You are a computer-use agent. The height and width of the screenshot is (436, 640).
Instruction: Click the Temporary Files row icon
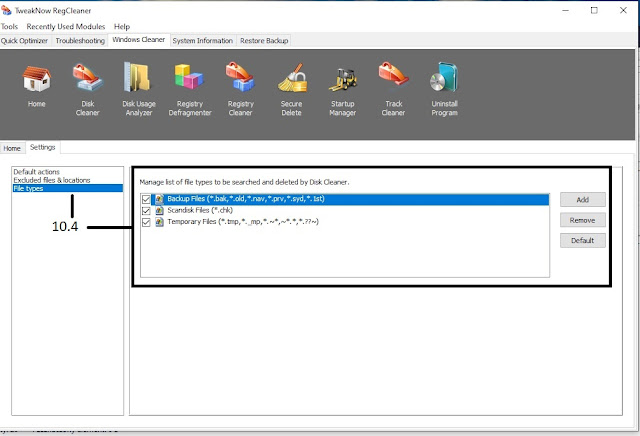(159, 222)
